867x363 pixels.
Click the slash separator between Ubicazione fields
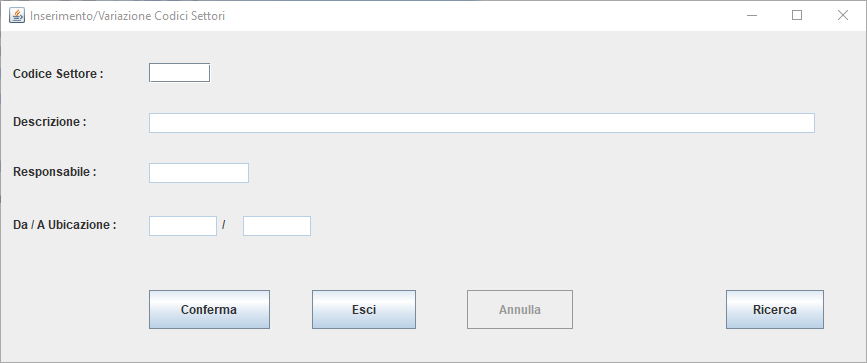click(x=224, y=225)
